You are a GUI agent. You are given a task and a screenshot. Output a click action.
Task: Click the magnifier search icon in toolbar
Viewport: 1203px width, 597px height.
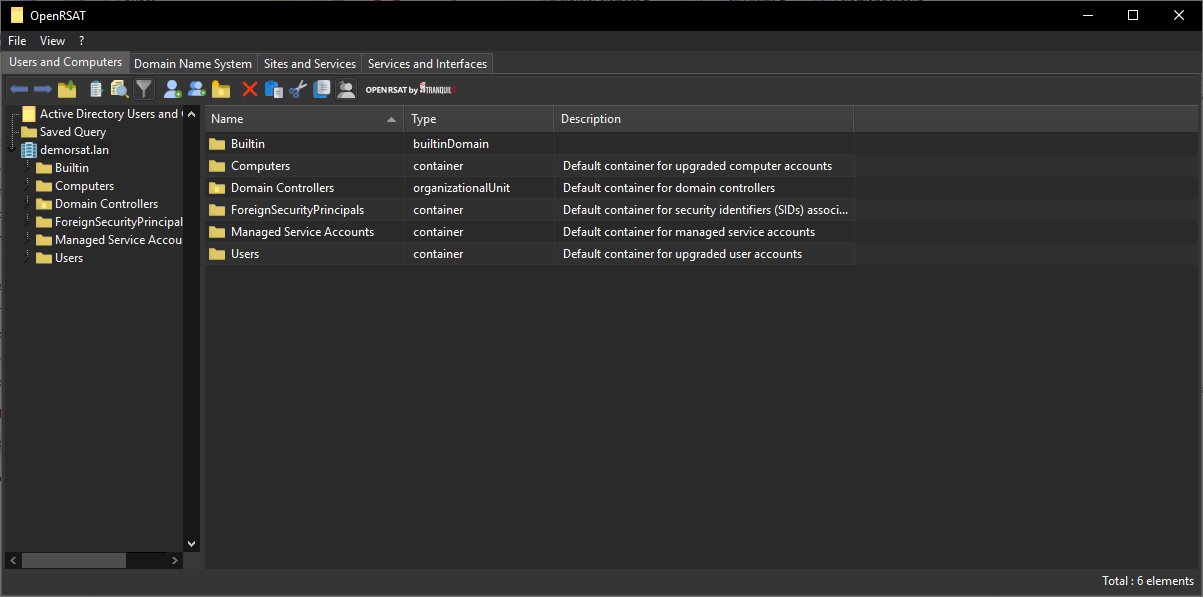click(x=120, y=90)
